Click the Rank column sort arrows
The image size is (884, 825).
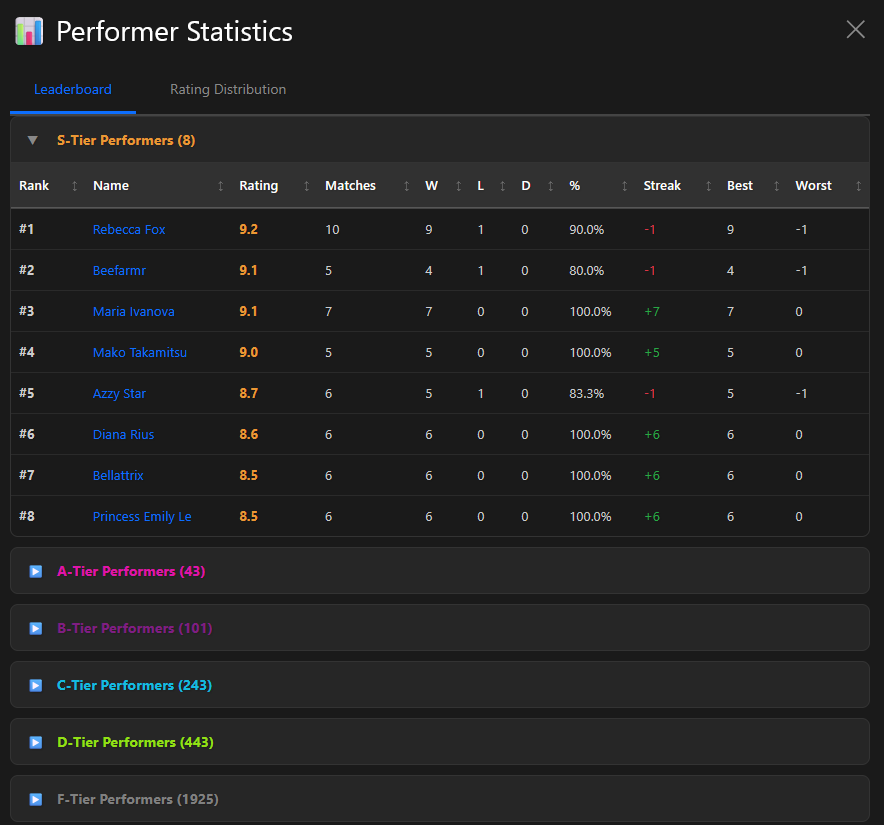74,186
